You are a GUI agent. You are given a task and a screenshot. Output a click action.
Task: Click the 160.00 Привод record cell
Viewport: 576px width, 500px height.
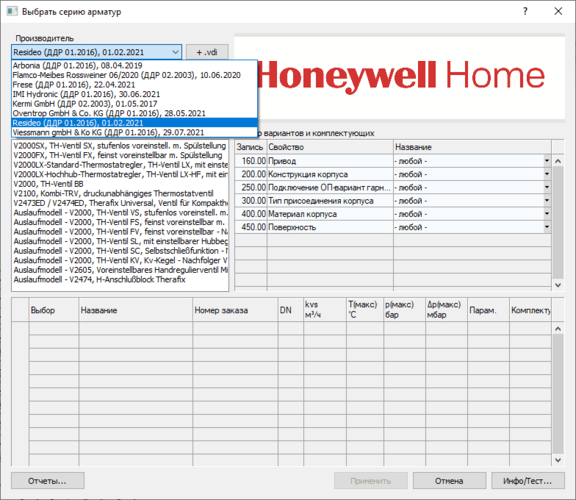pos(251,161)
